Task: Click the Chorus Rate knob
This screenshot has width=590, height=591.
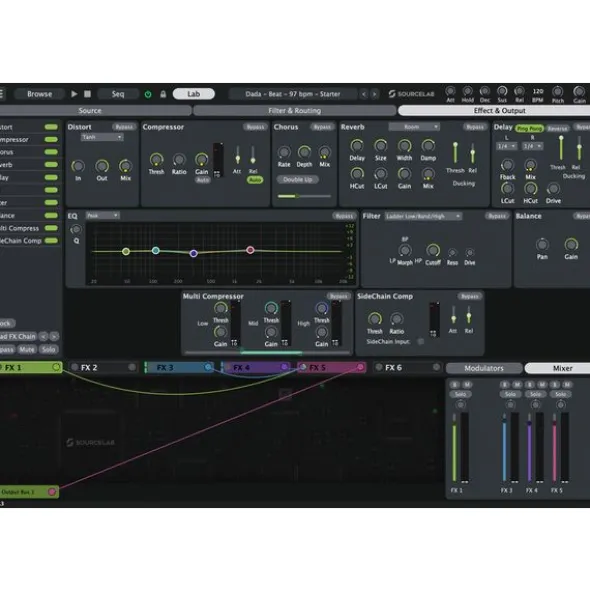Action: 284,152
